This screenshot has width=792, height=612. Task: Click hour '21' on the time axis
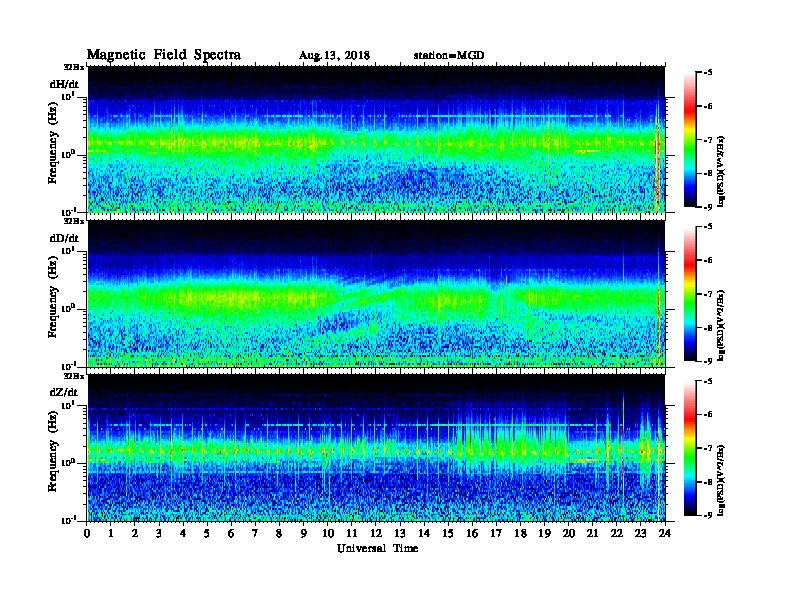593,533
